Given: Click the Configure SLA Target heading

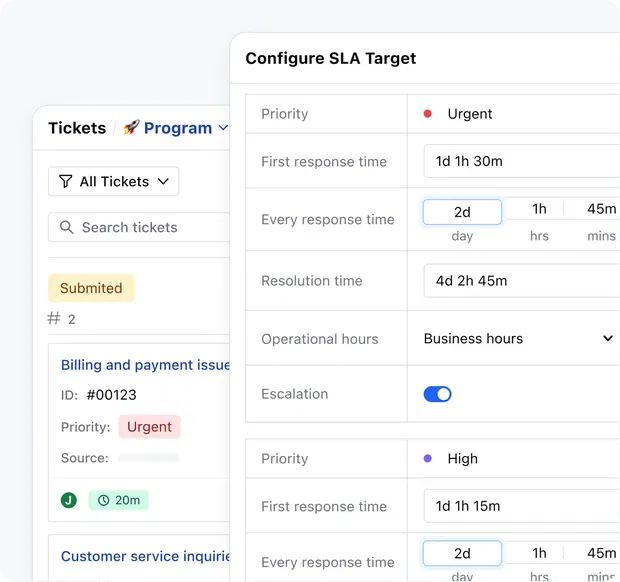Looking at the screenshot, I should click(x=331, y=59).
